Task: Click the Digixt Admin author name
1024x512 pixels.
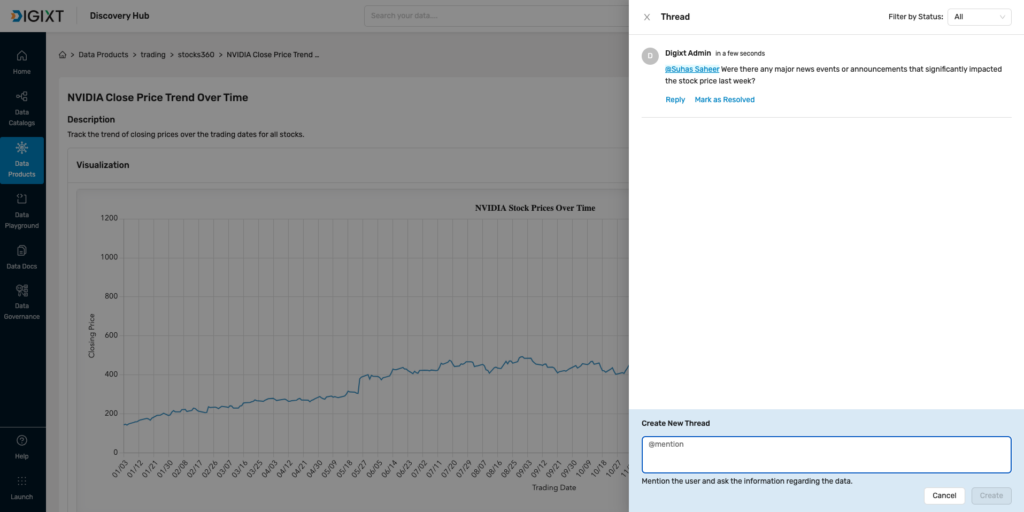Action: point(688,53)
